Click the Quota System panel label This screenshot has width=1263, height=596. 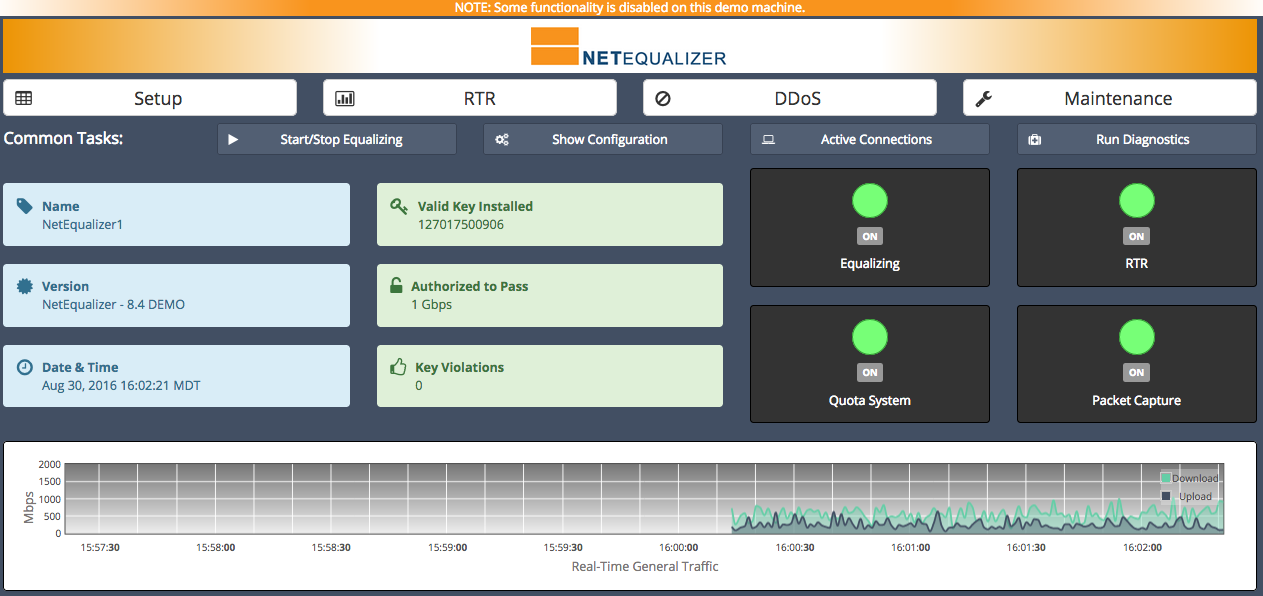coord(870,400)
